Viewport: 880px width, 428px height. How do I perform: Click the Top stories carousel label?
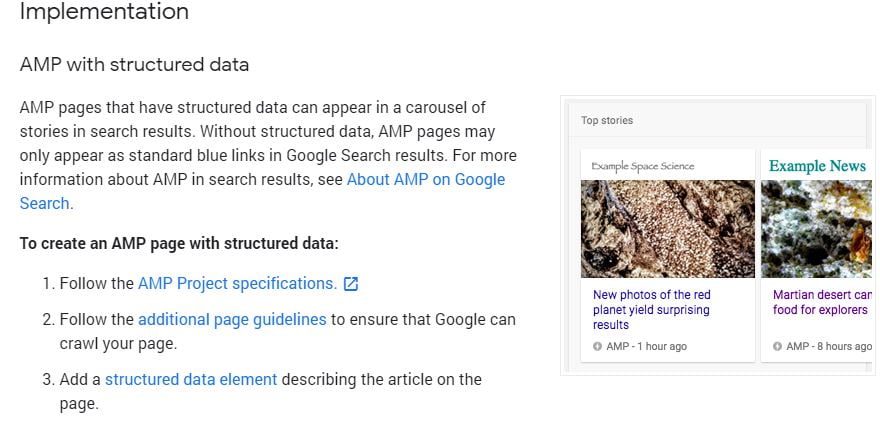(x=607, y=121)
